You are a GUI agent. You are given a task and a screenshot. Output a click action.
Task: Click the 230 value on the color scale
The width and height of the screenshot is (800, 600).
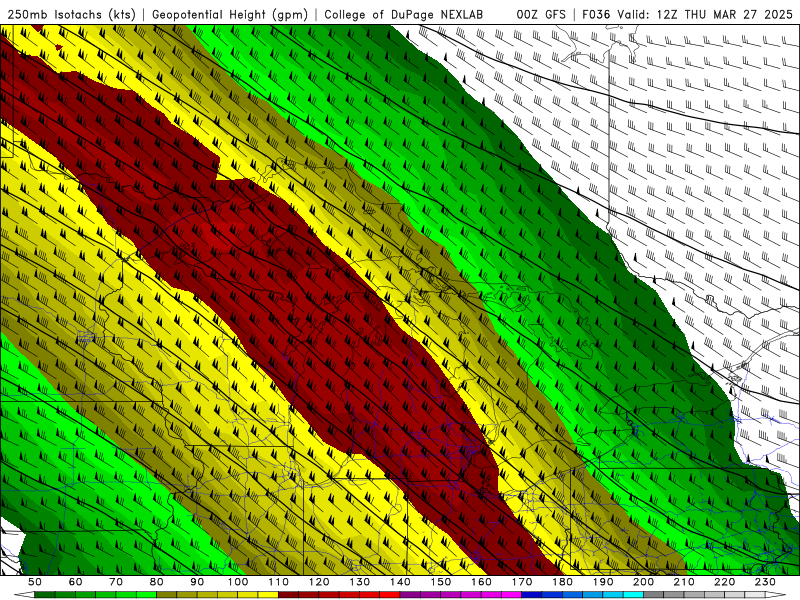point(765,582)
